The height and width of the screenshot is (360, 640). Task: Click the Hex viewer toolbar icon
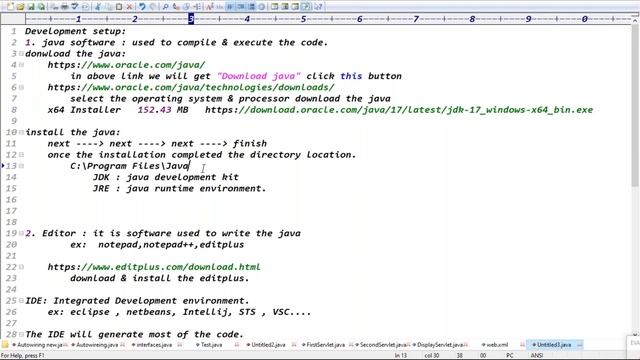(220, 7)
